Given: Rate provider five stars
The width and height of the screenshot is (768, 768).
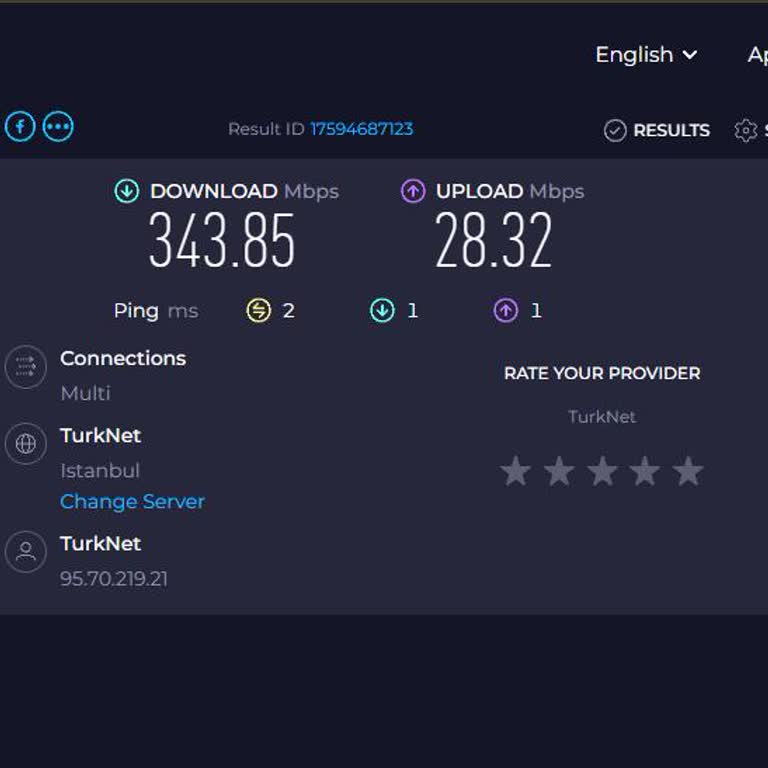Looking at the screenshot, I should 688,471.
